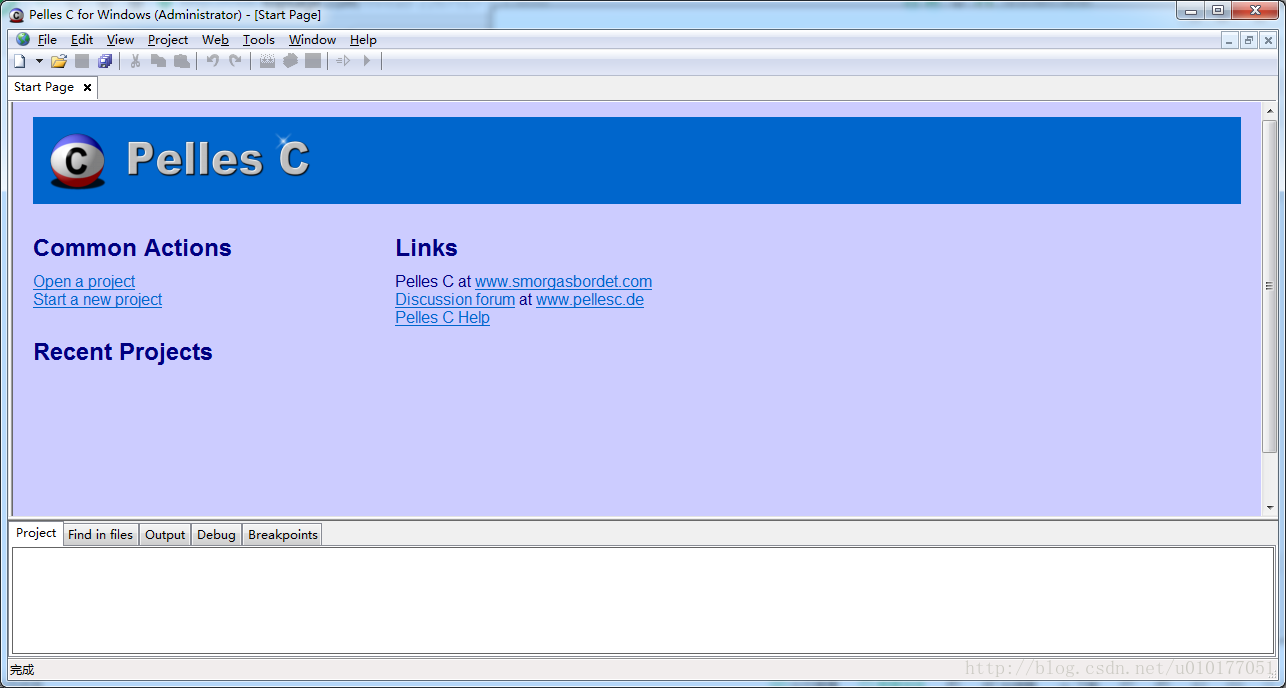1286x688 pixels.
Task: Click the Save All toolbar icon
Action: [x=105, y=62]
